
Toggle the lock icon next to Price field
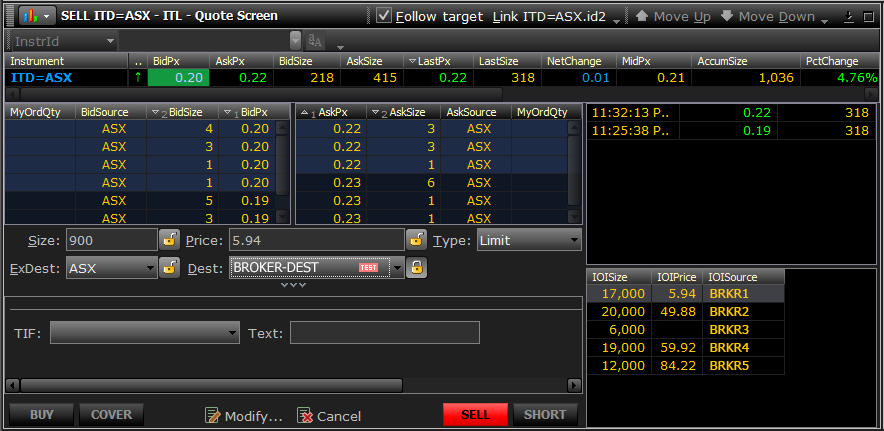coord(416,240)
